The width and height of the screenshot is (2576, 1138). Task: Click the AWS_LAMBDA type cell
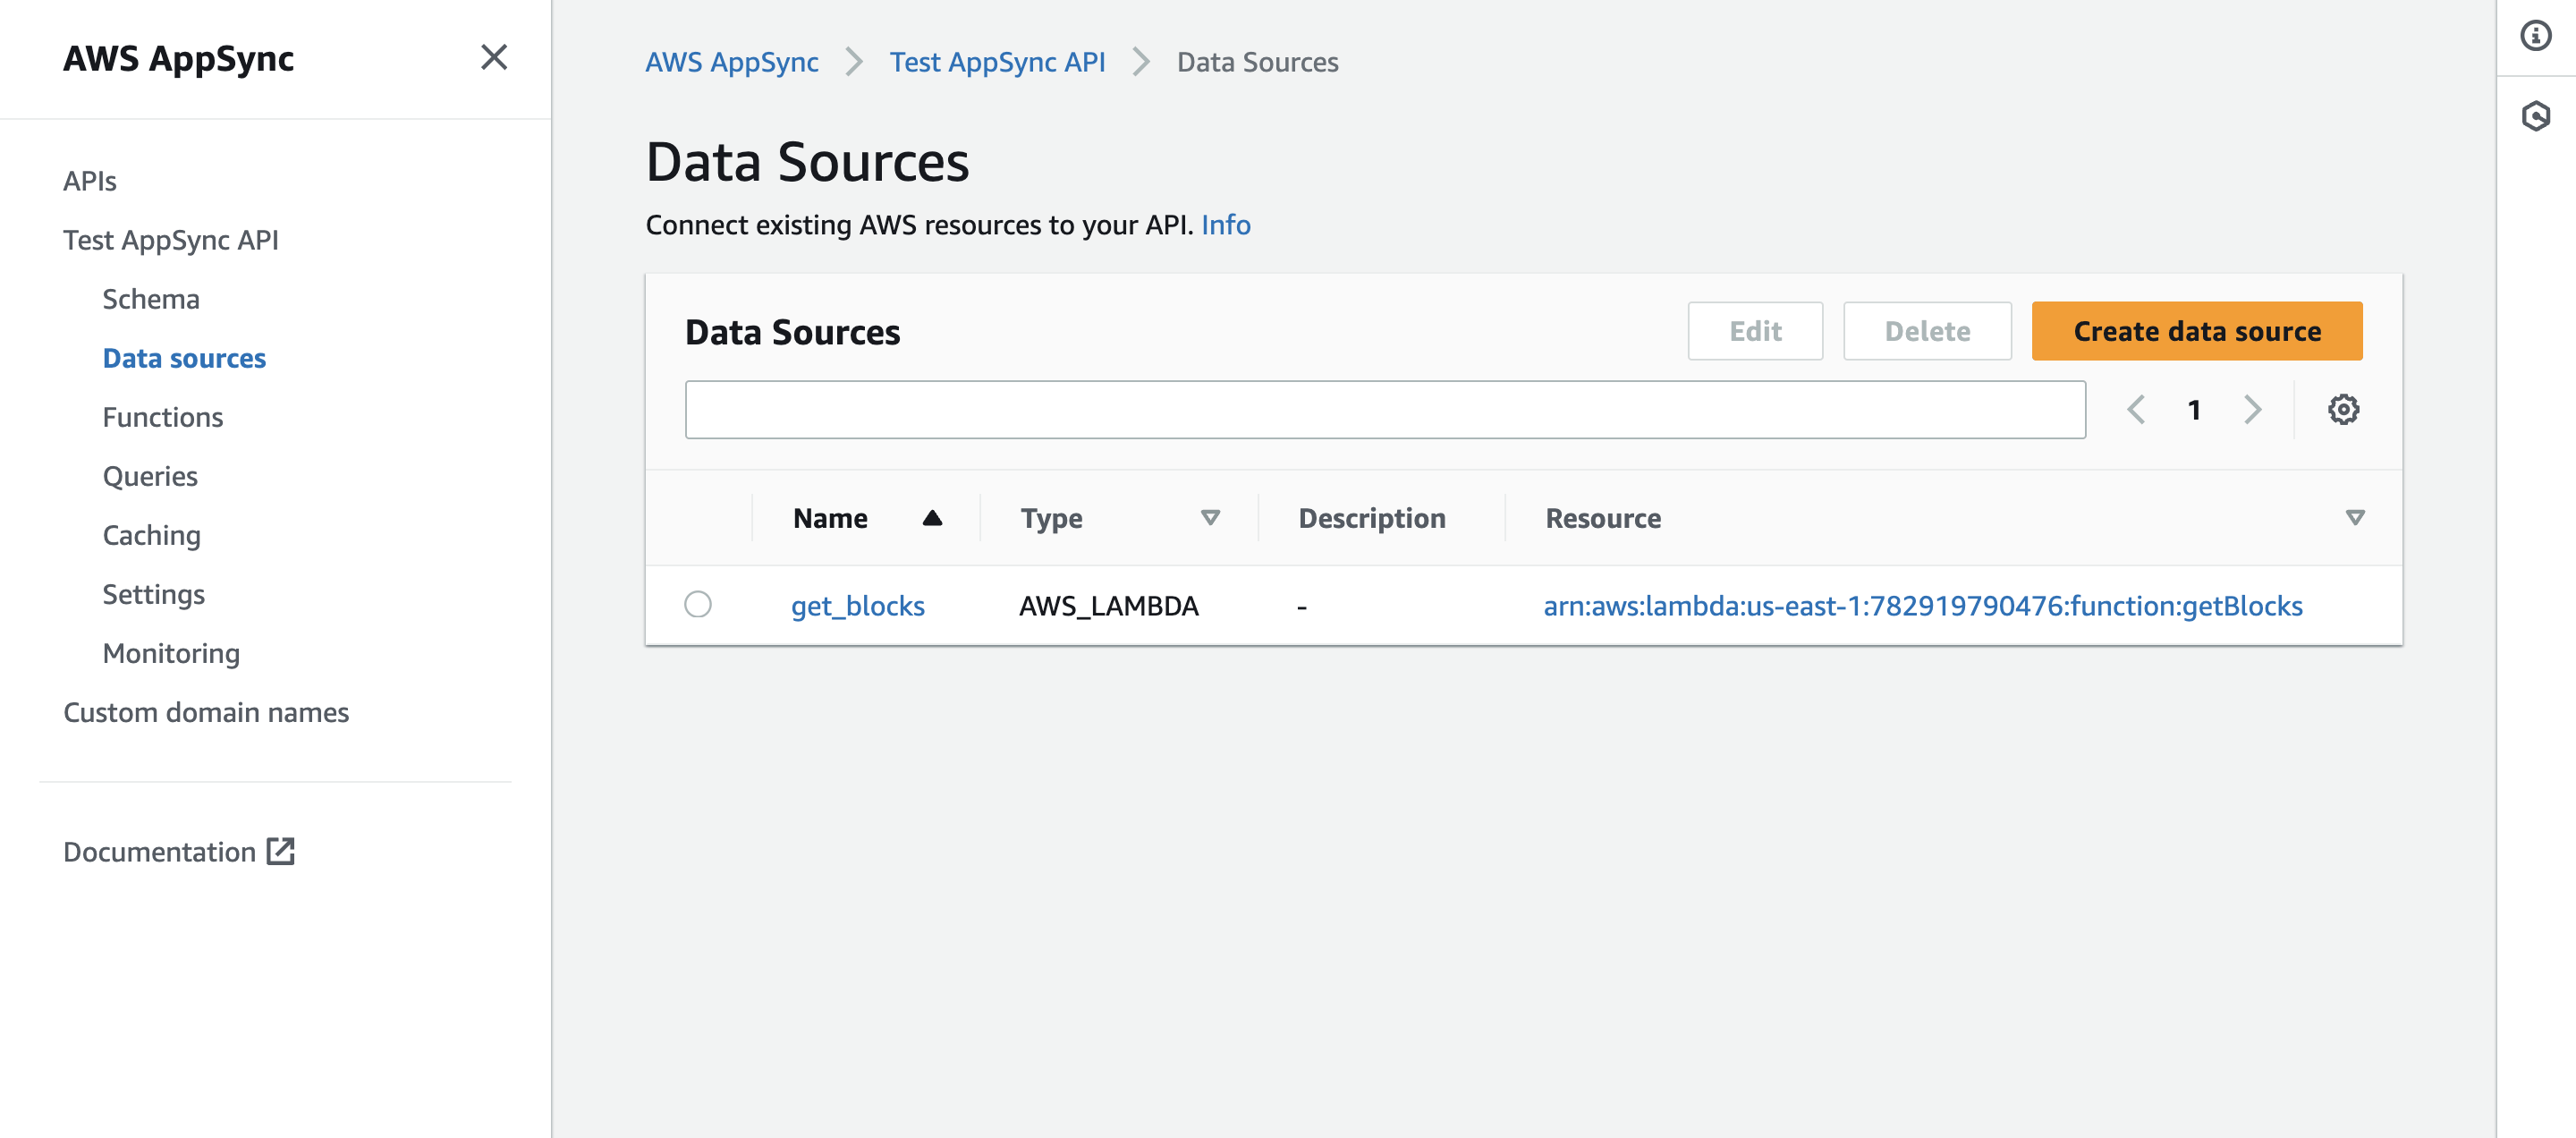click(x=1108, y=606)
